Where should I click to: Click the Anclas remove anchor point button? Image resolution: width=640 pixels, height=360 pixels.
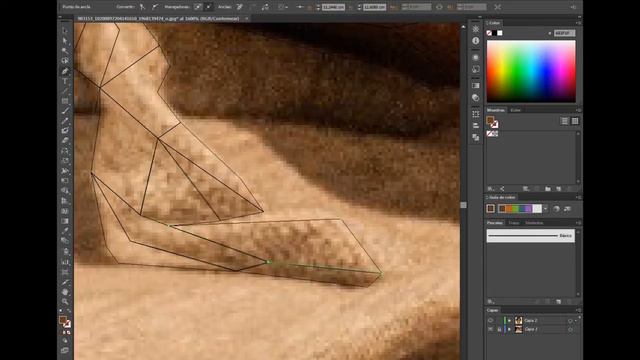[240, 7]
